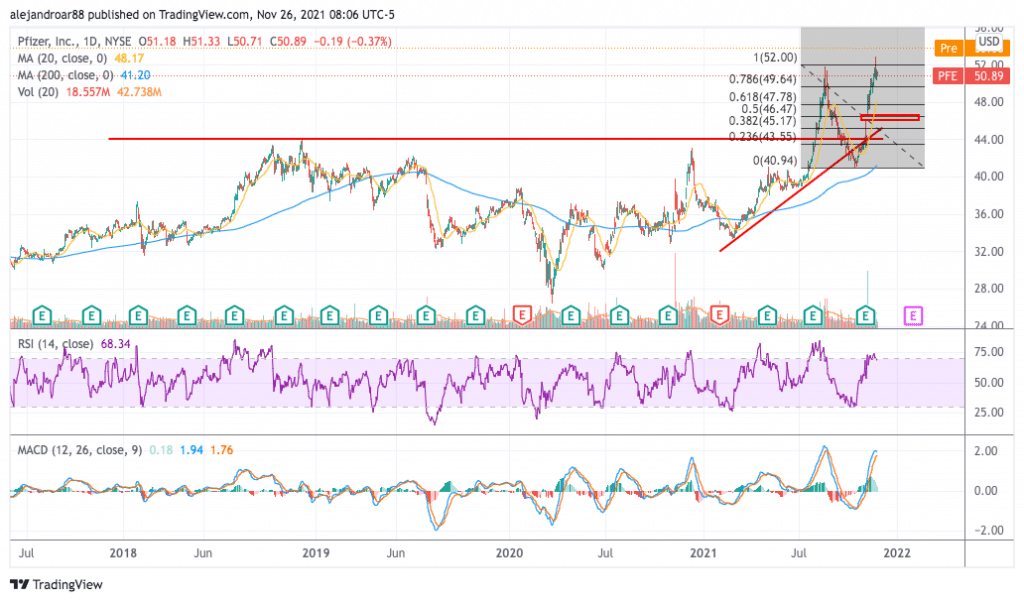
Task: Click the 1.76 MACD signal value
Action: click(x=222, y=450)
